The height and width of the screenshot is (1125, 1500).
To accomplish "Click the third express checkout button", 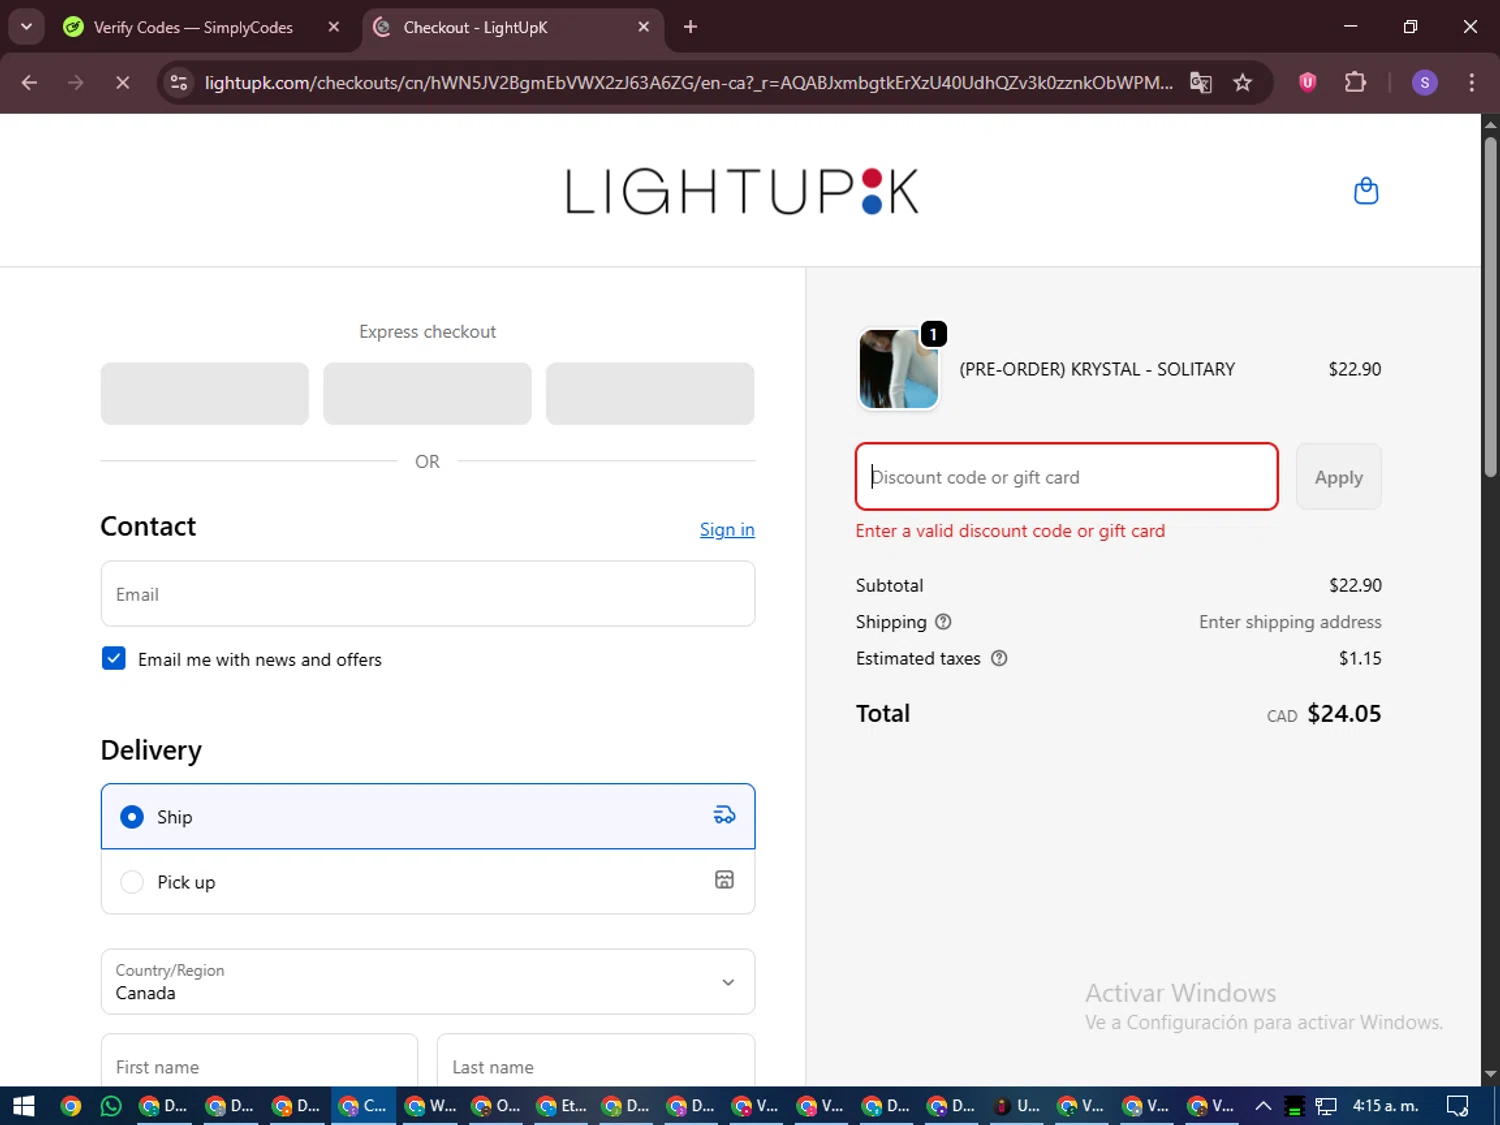I will coord(650,394).
